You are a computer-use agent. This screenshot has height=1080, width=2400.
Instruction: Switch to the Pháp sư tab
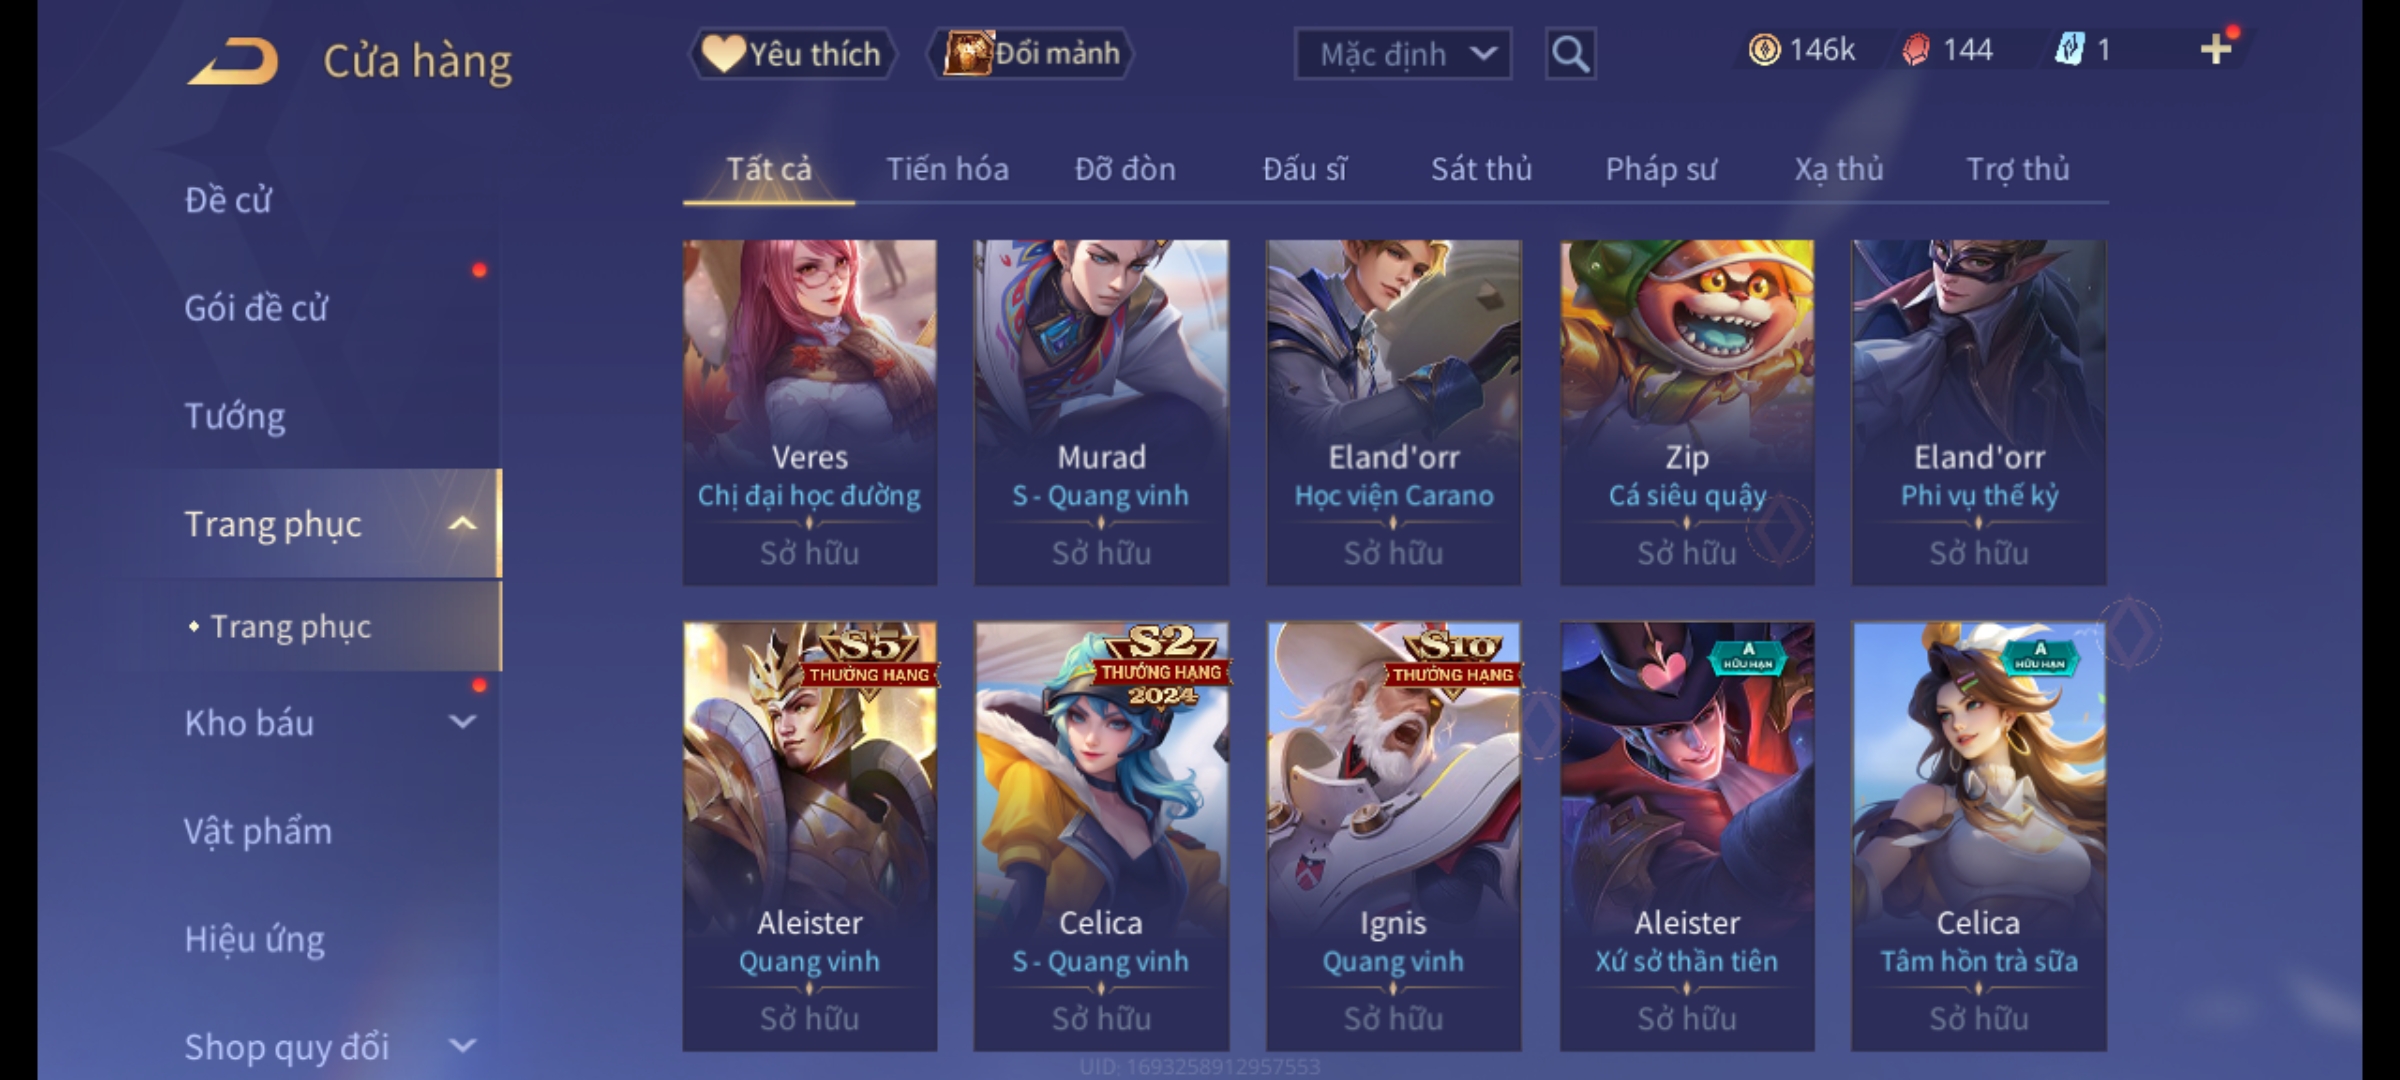click(x=1660, y=169)
